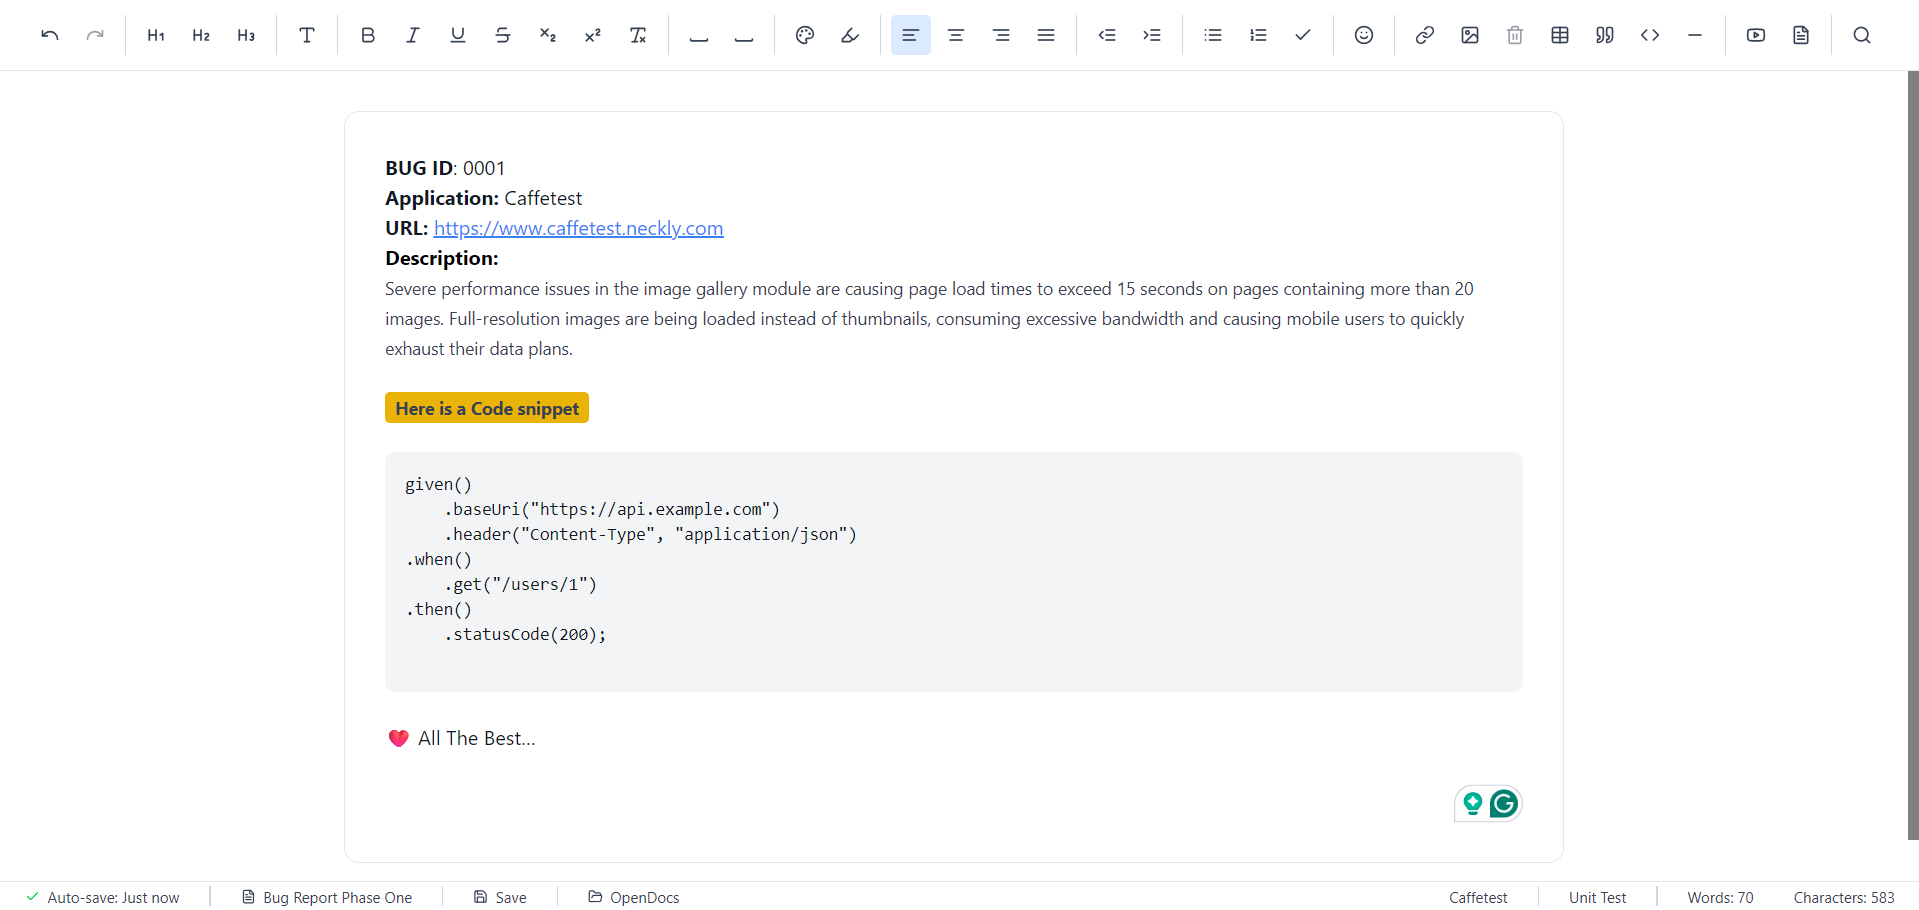Image resolution: width=1919 pixels, height=910 pixels.
Task: Click the vertical scrollbar
Action: click(x=1912, y=455)
